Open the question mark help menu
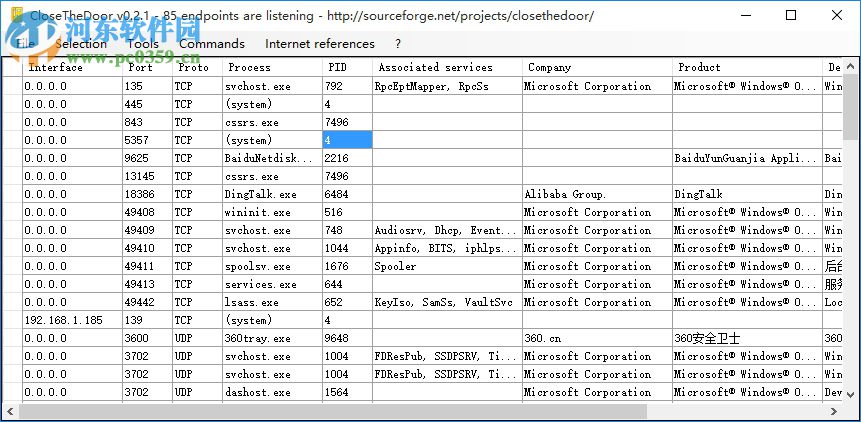Image resolution: width=861 pixels, height=422 pixels. [398, 44]
